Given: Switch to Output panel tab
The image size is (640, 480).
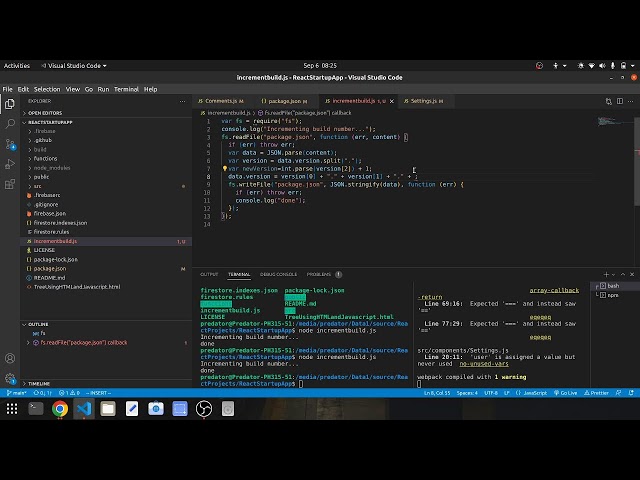Looking at the screenshot, I should (209, 274).
